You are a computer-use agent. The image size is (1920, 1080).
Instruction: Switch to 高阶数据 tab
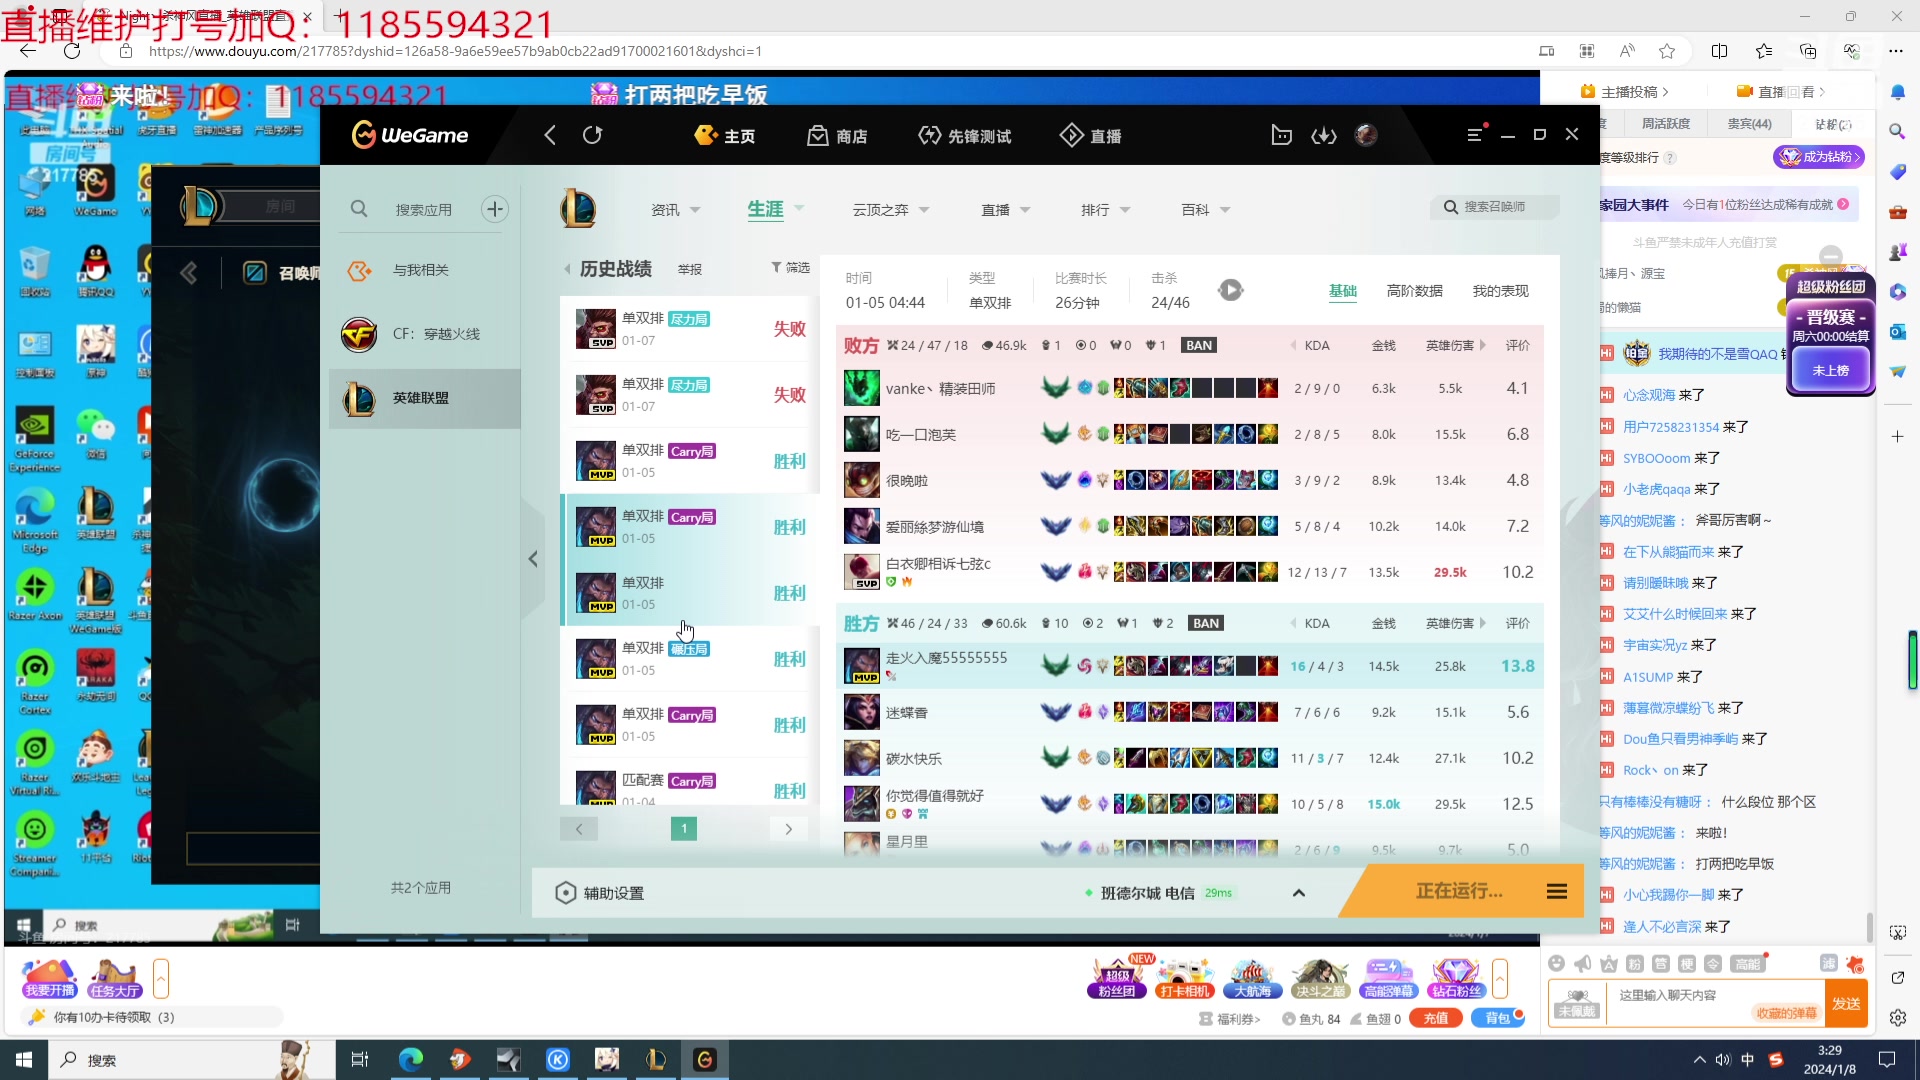(1414, 291)
